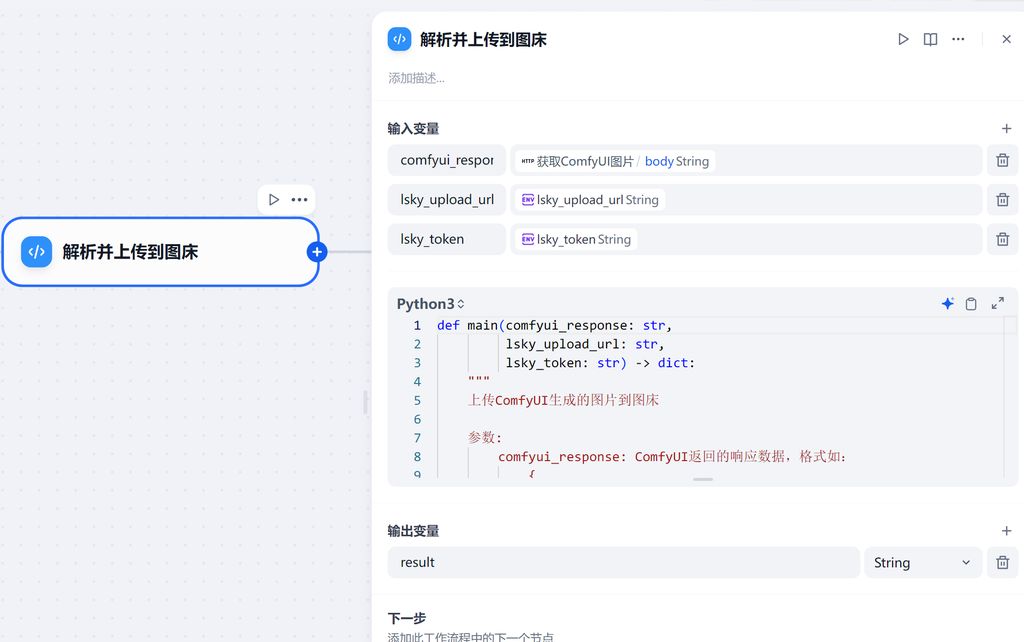Delete the comfyui_response input variable

(1002, 160)
